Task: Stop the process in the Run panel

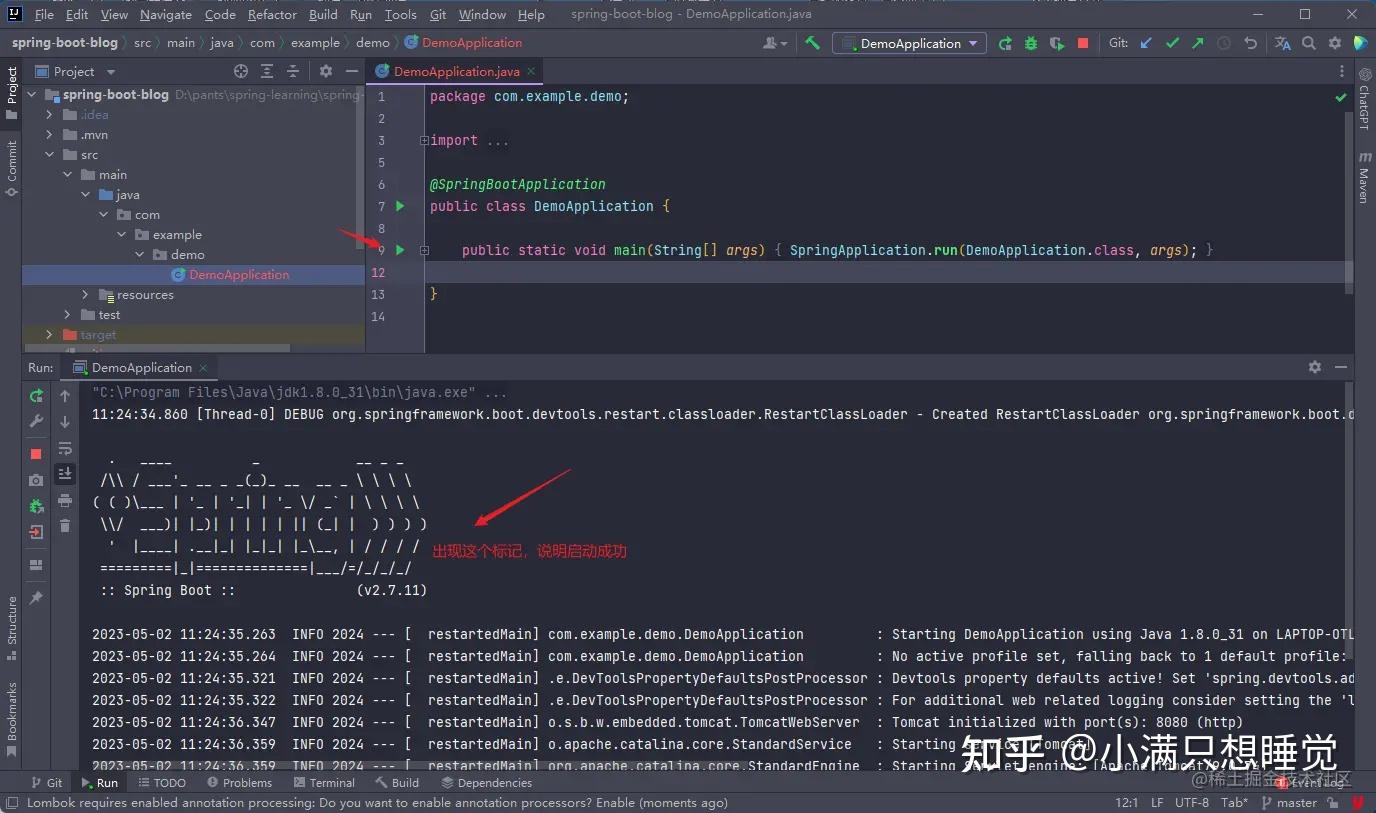Action: (36, 454)
